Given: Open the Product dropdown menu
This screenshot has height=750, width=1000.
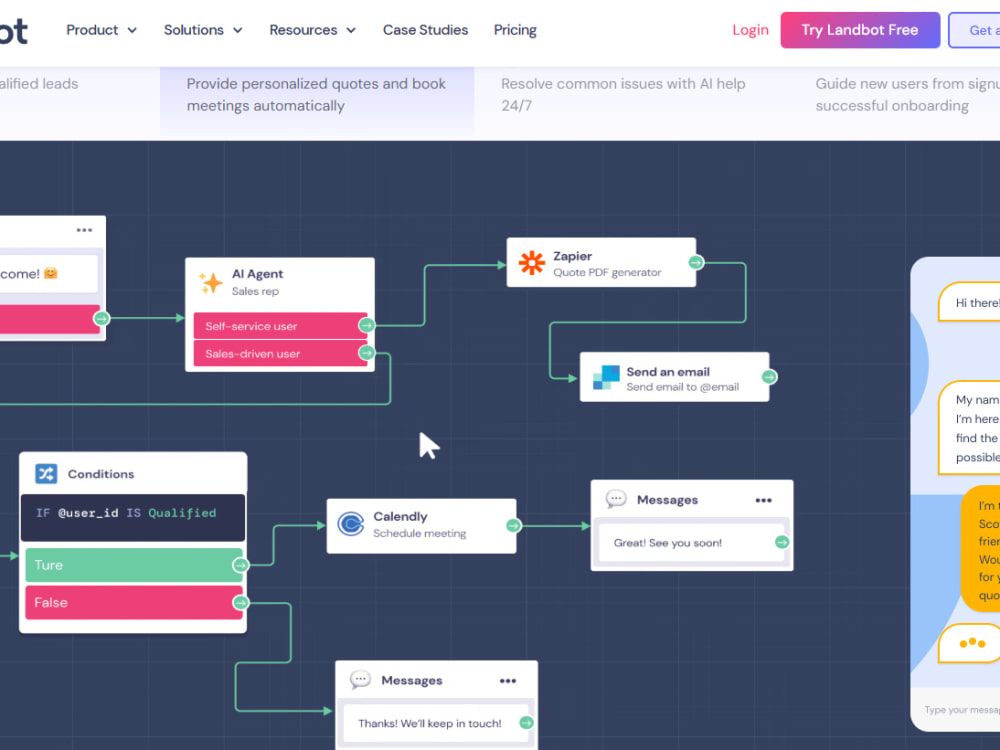Looking at the screenshot, I should tap(101, 30).
